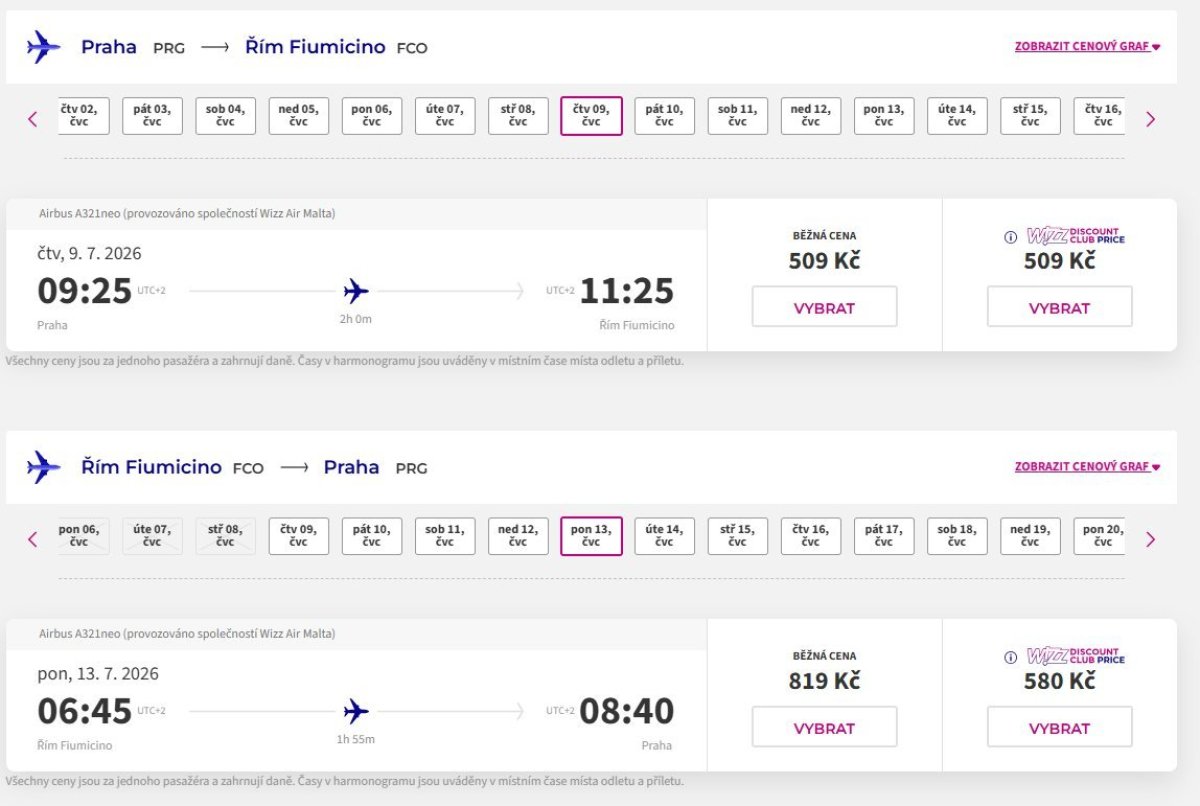
Task: Click the airplane icon beside Praha to Řím heading
Action: pos(43,47)
